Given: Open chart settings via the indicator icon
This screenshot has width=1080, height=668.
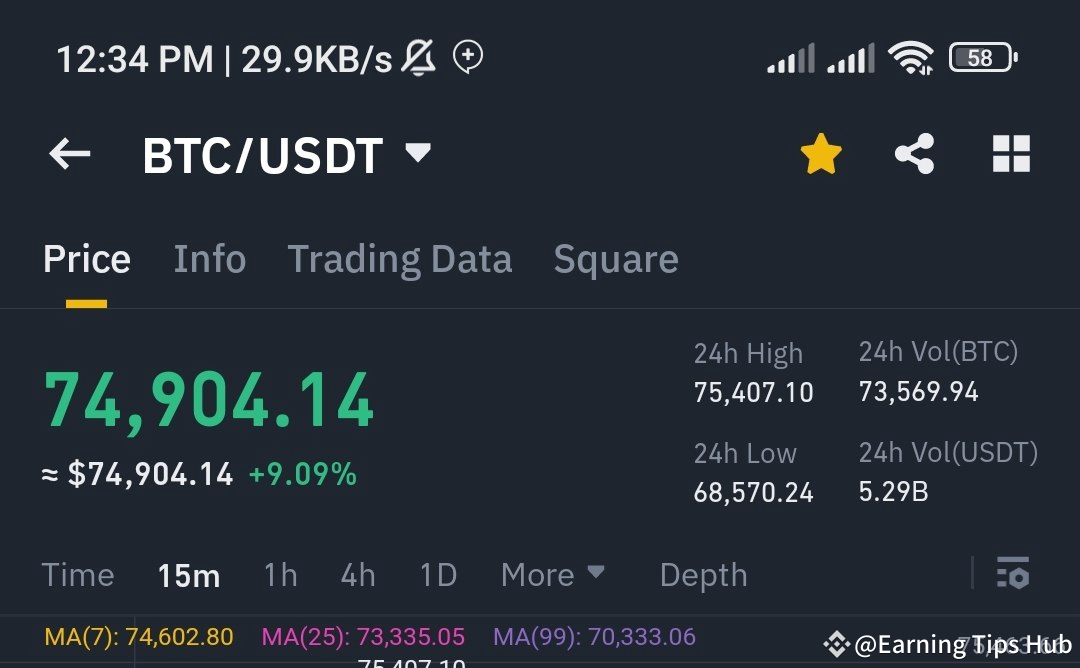Looking at the screenshot, I should pyautogui.click(x=1014, y=574).
